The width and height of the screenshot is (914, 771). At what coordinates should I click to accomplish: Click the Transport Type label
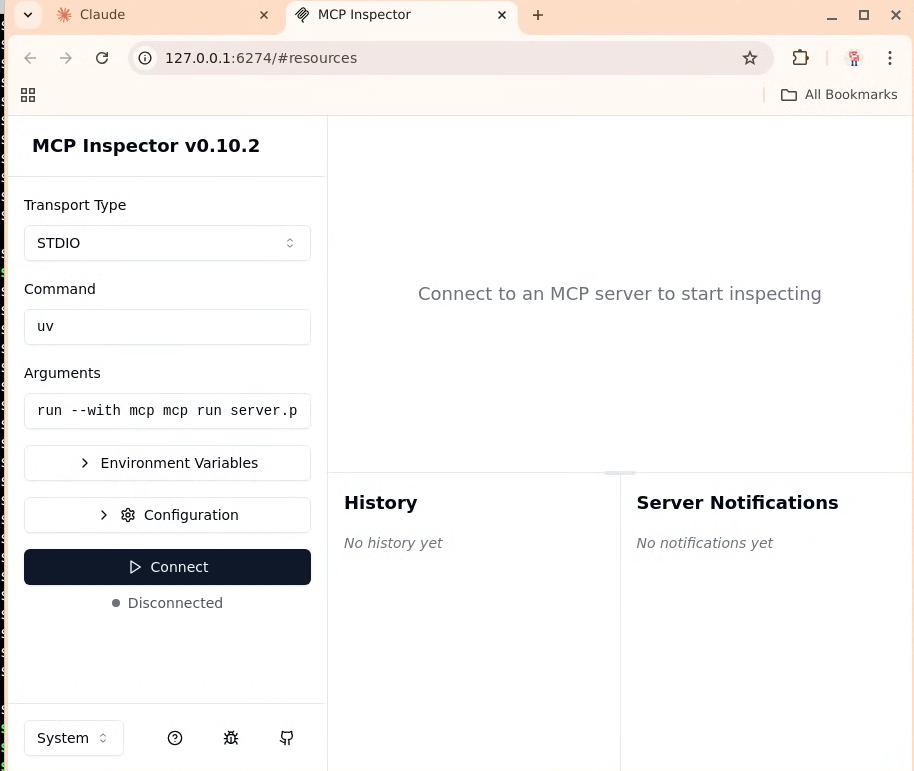click(x=75, y=205)
